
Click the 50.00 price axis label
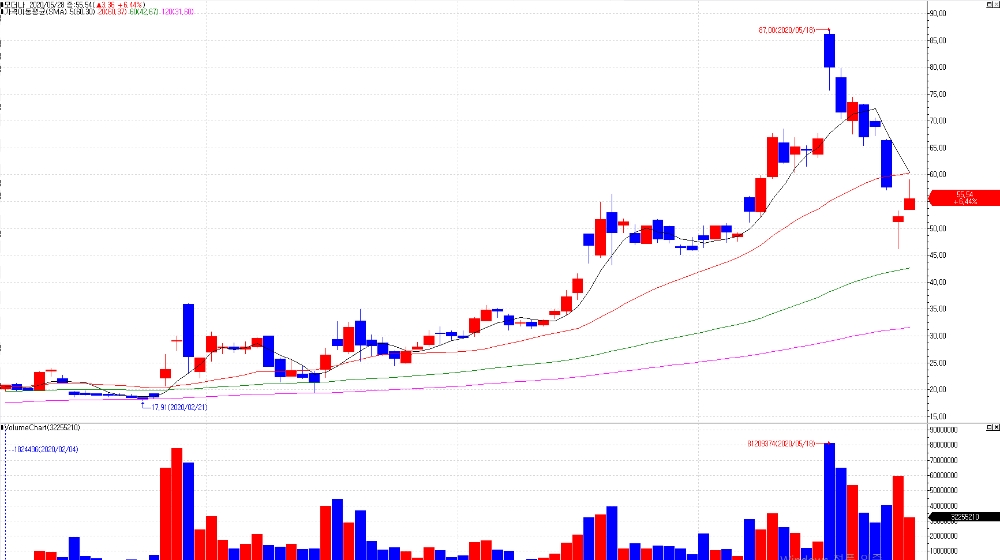pyautogui.click(x=938, y=228)
